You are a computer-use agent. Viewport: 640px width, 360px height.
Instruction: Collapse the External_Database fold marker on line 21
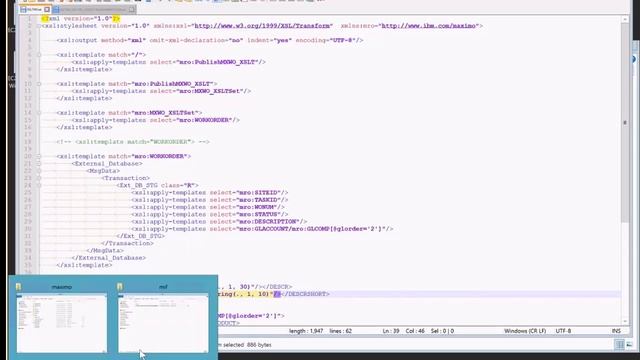pyautogui.click(x=39, y=164)
